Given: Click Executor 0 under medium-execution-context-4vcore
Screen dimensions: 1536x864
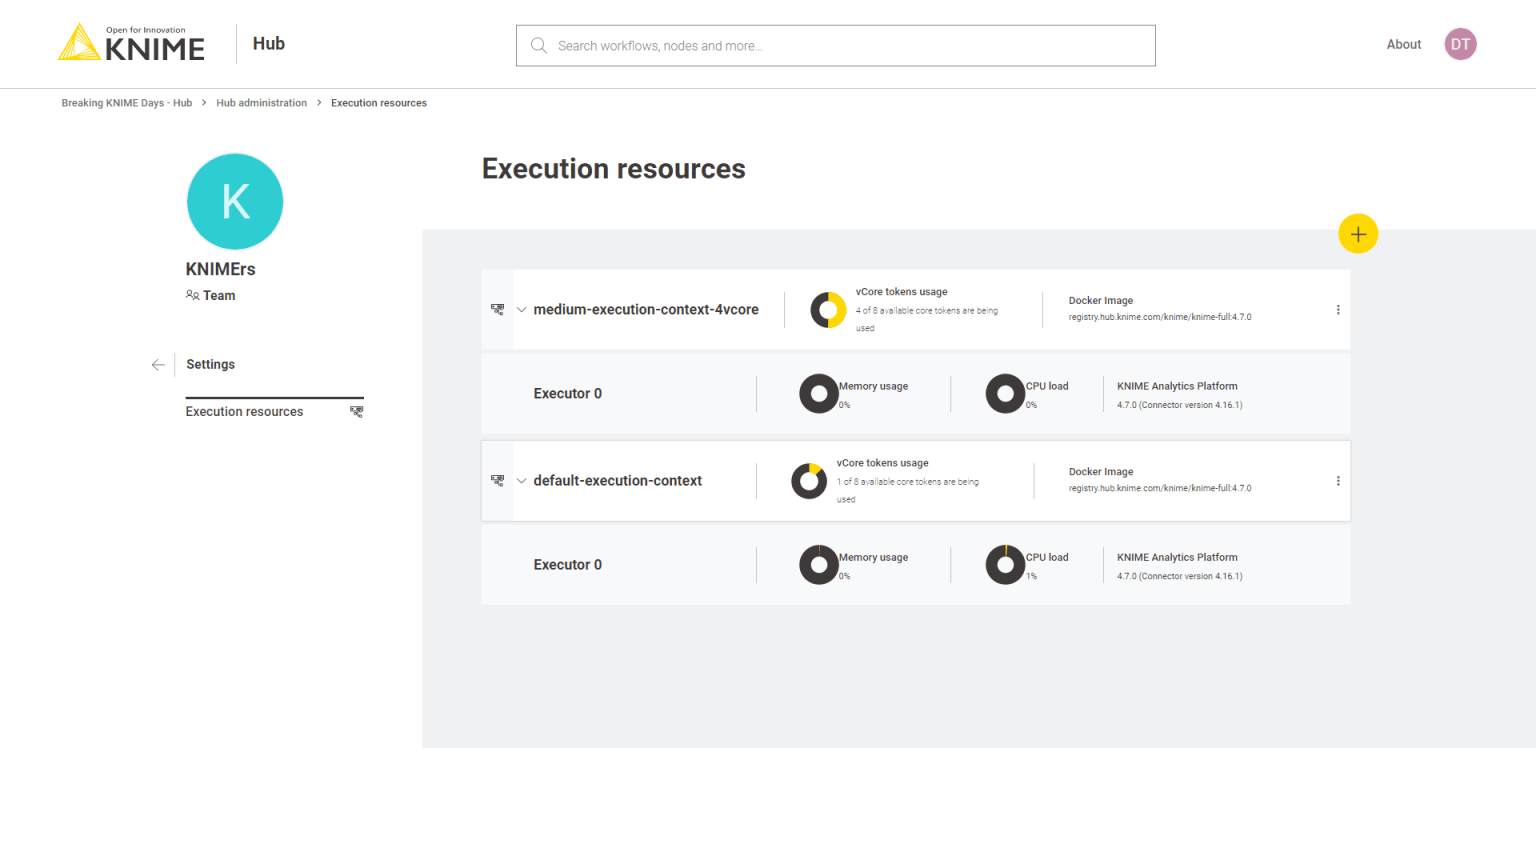Looking at the screenshot, I should coord(567,394).
